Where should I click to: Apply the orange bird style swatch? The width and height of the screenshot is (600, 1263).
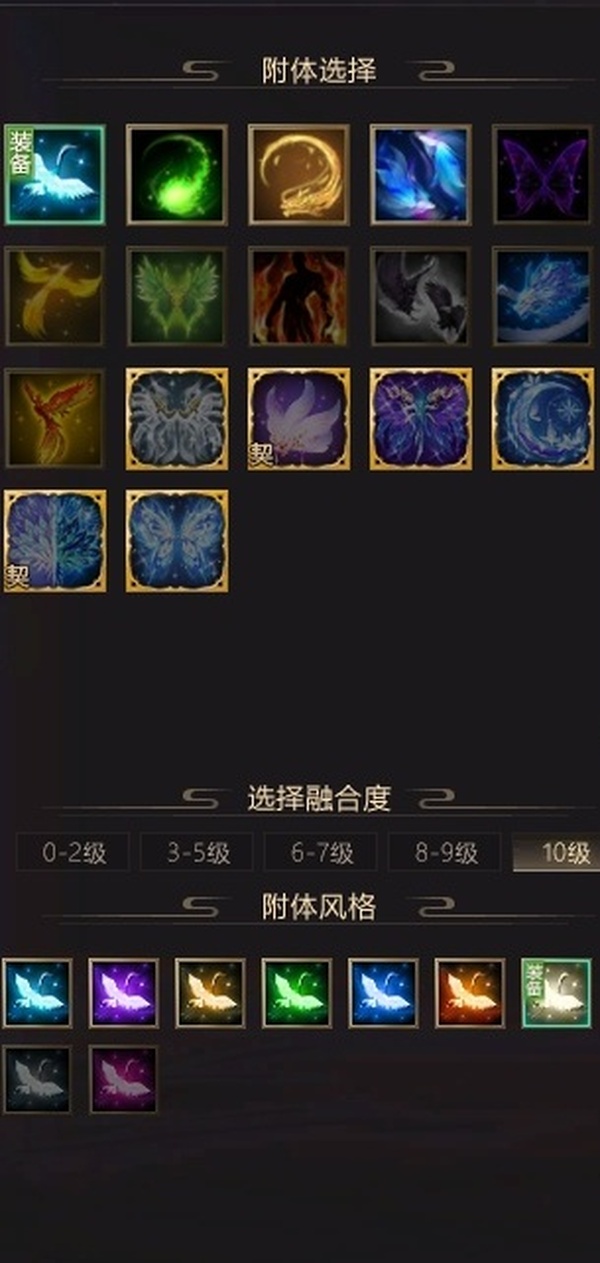(470, 993)
